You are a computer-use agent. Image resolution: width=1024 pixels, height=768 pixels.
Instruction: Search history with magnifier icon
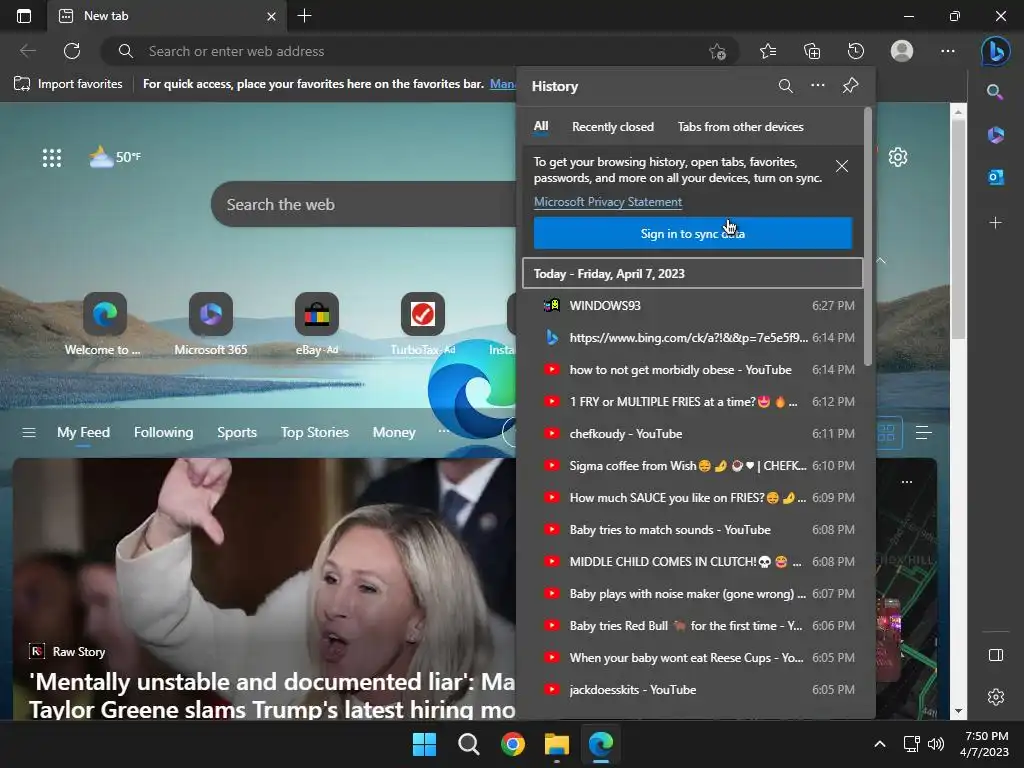(x=786, y=86)
